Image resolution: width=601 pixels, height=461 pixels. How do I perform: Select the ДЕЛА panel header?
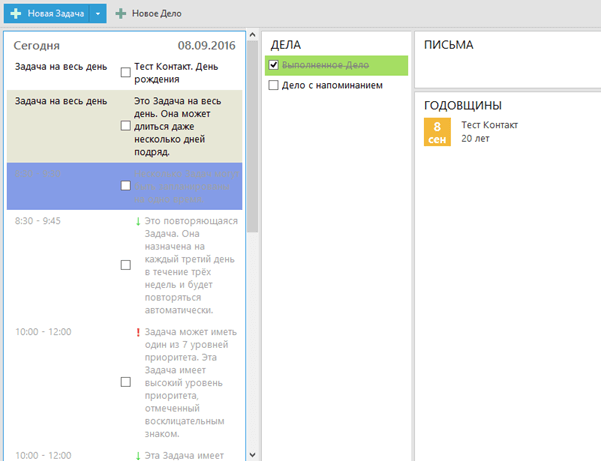click(286, 45)
